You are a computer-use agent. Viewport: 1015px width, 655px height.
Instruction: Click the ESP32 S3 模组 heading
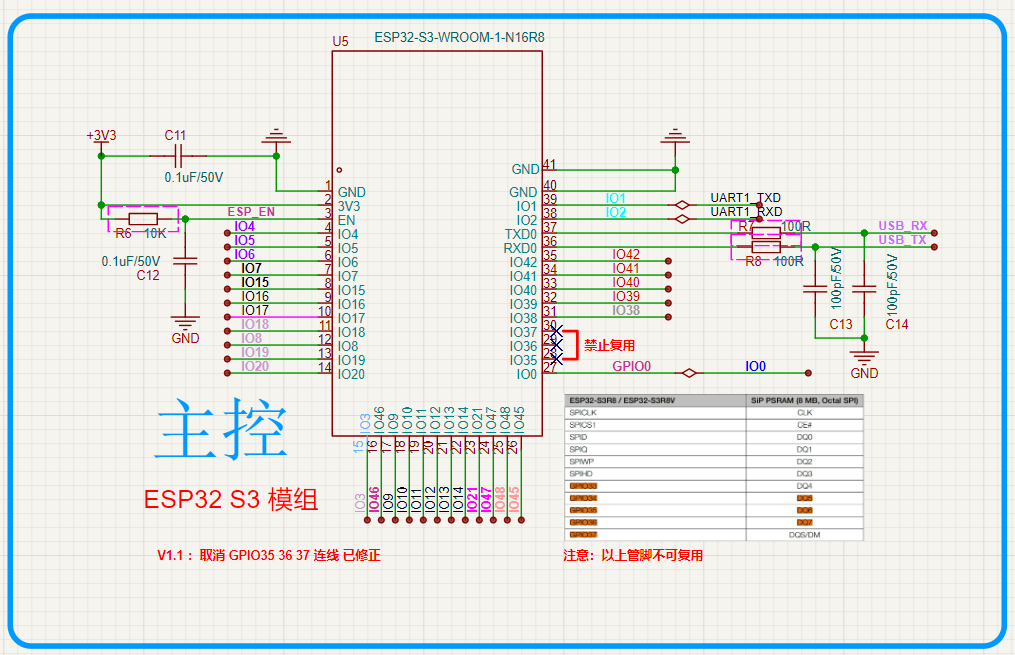[x=230, y=500]
